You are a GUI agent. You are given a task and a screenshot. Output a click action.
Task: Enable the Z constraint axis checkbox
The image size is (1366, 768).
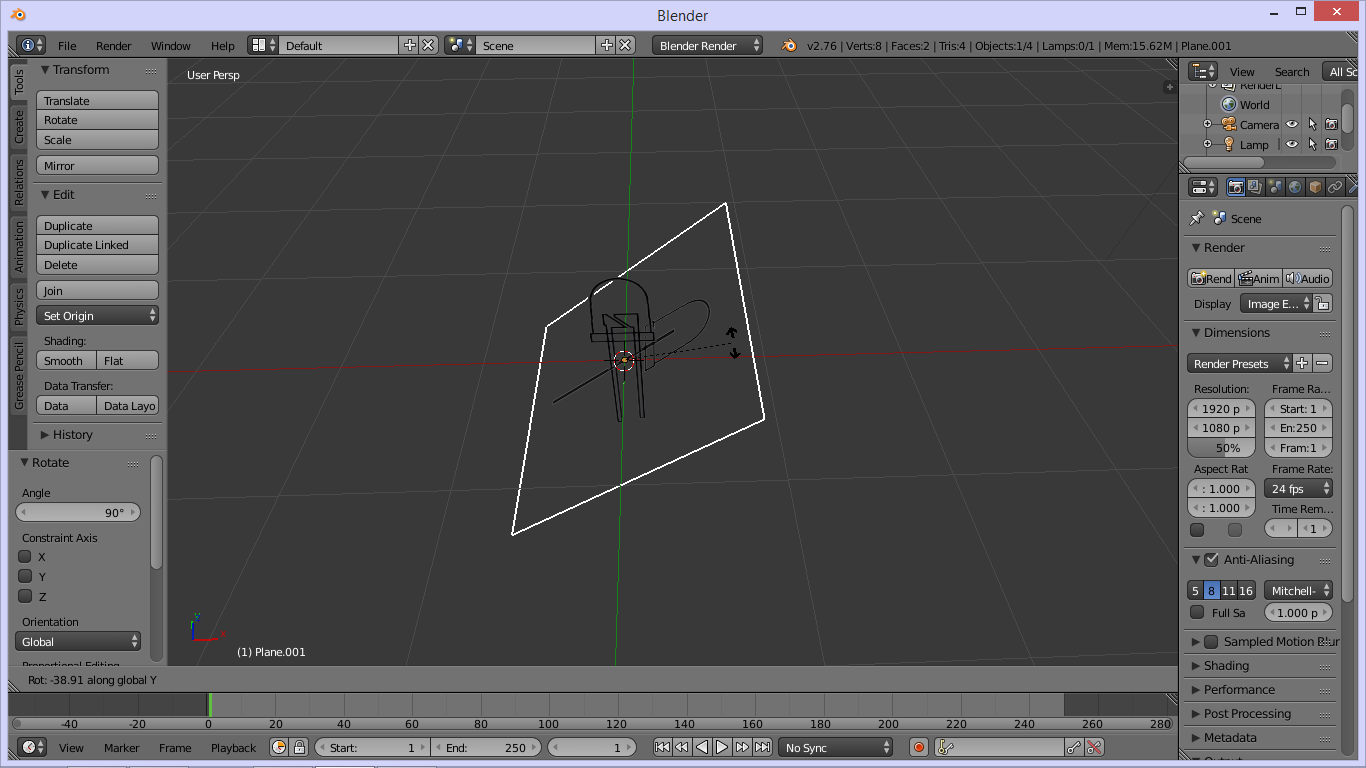pos(25,596)
